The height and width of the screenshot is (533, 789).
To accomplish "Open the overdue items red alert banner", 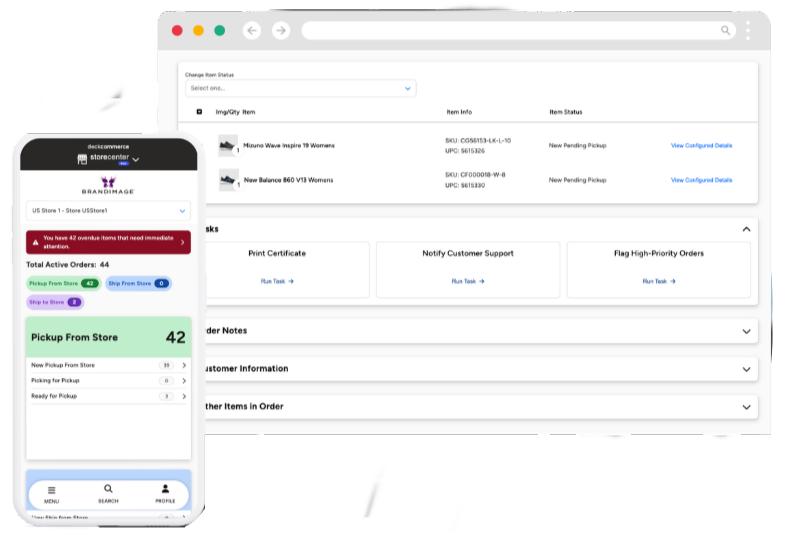I will 108,242.
